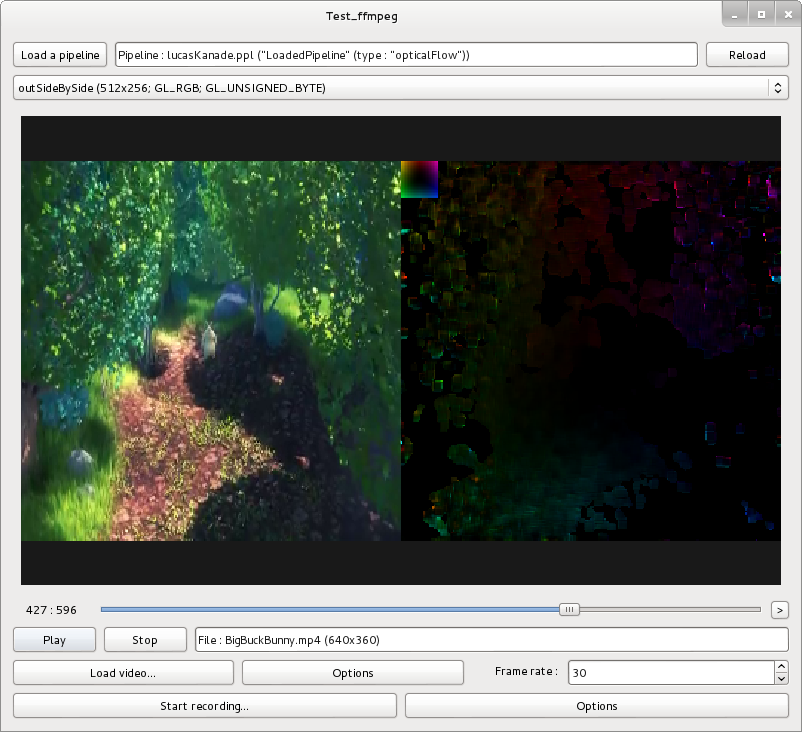Increase frame rate with up arrow
Viewport: 802px width, 732px height.
781,667
